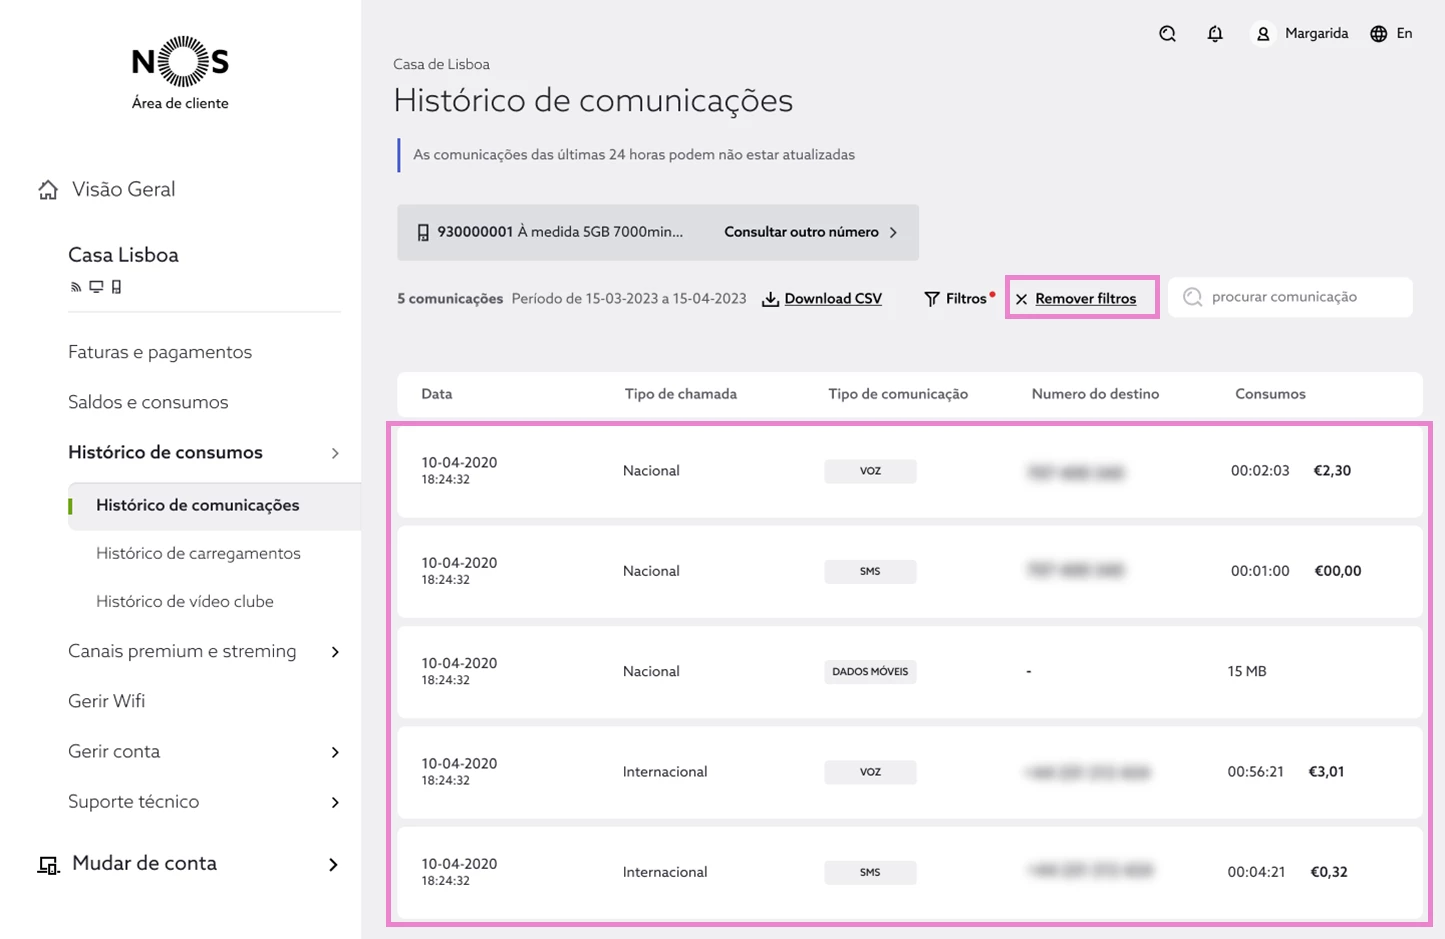Expand Canais premium e streming menu

coord(335,652)
